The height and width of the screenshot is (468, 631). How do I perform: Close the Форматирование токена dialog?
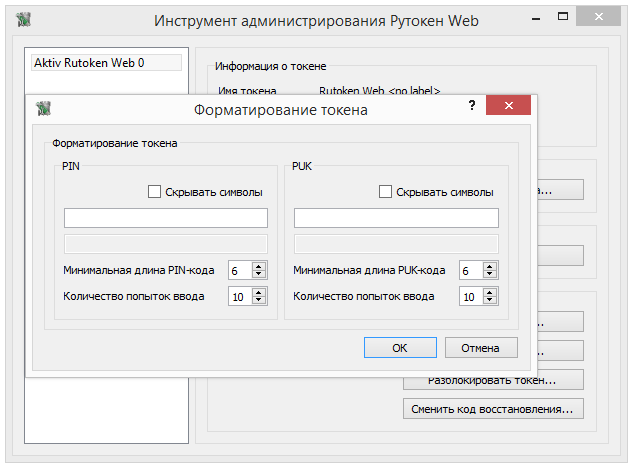point(508,105)
